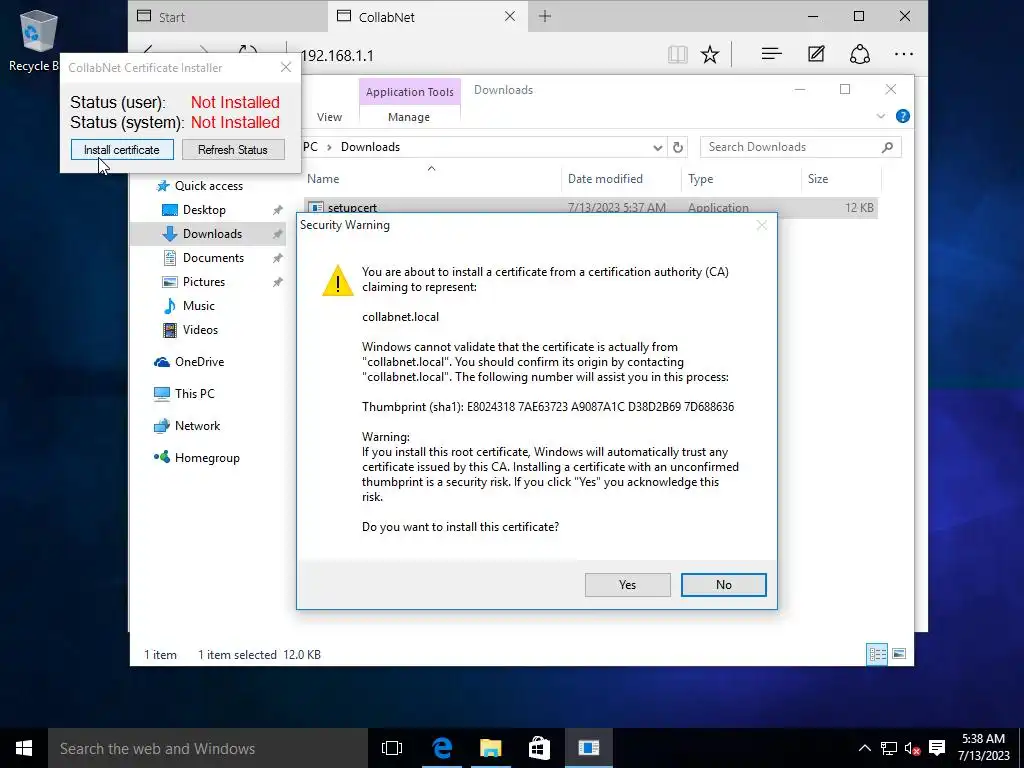Switch to the Start tab in Edge
Screen dimensions: 1024x768
(x=229, y=17)
